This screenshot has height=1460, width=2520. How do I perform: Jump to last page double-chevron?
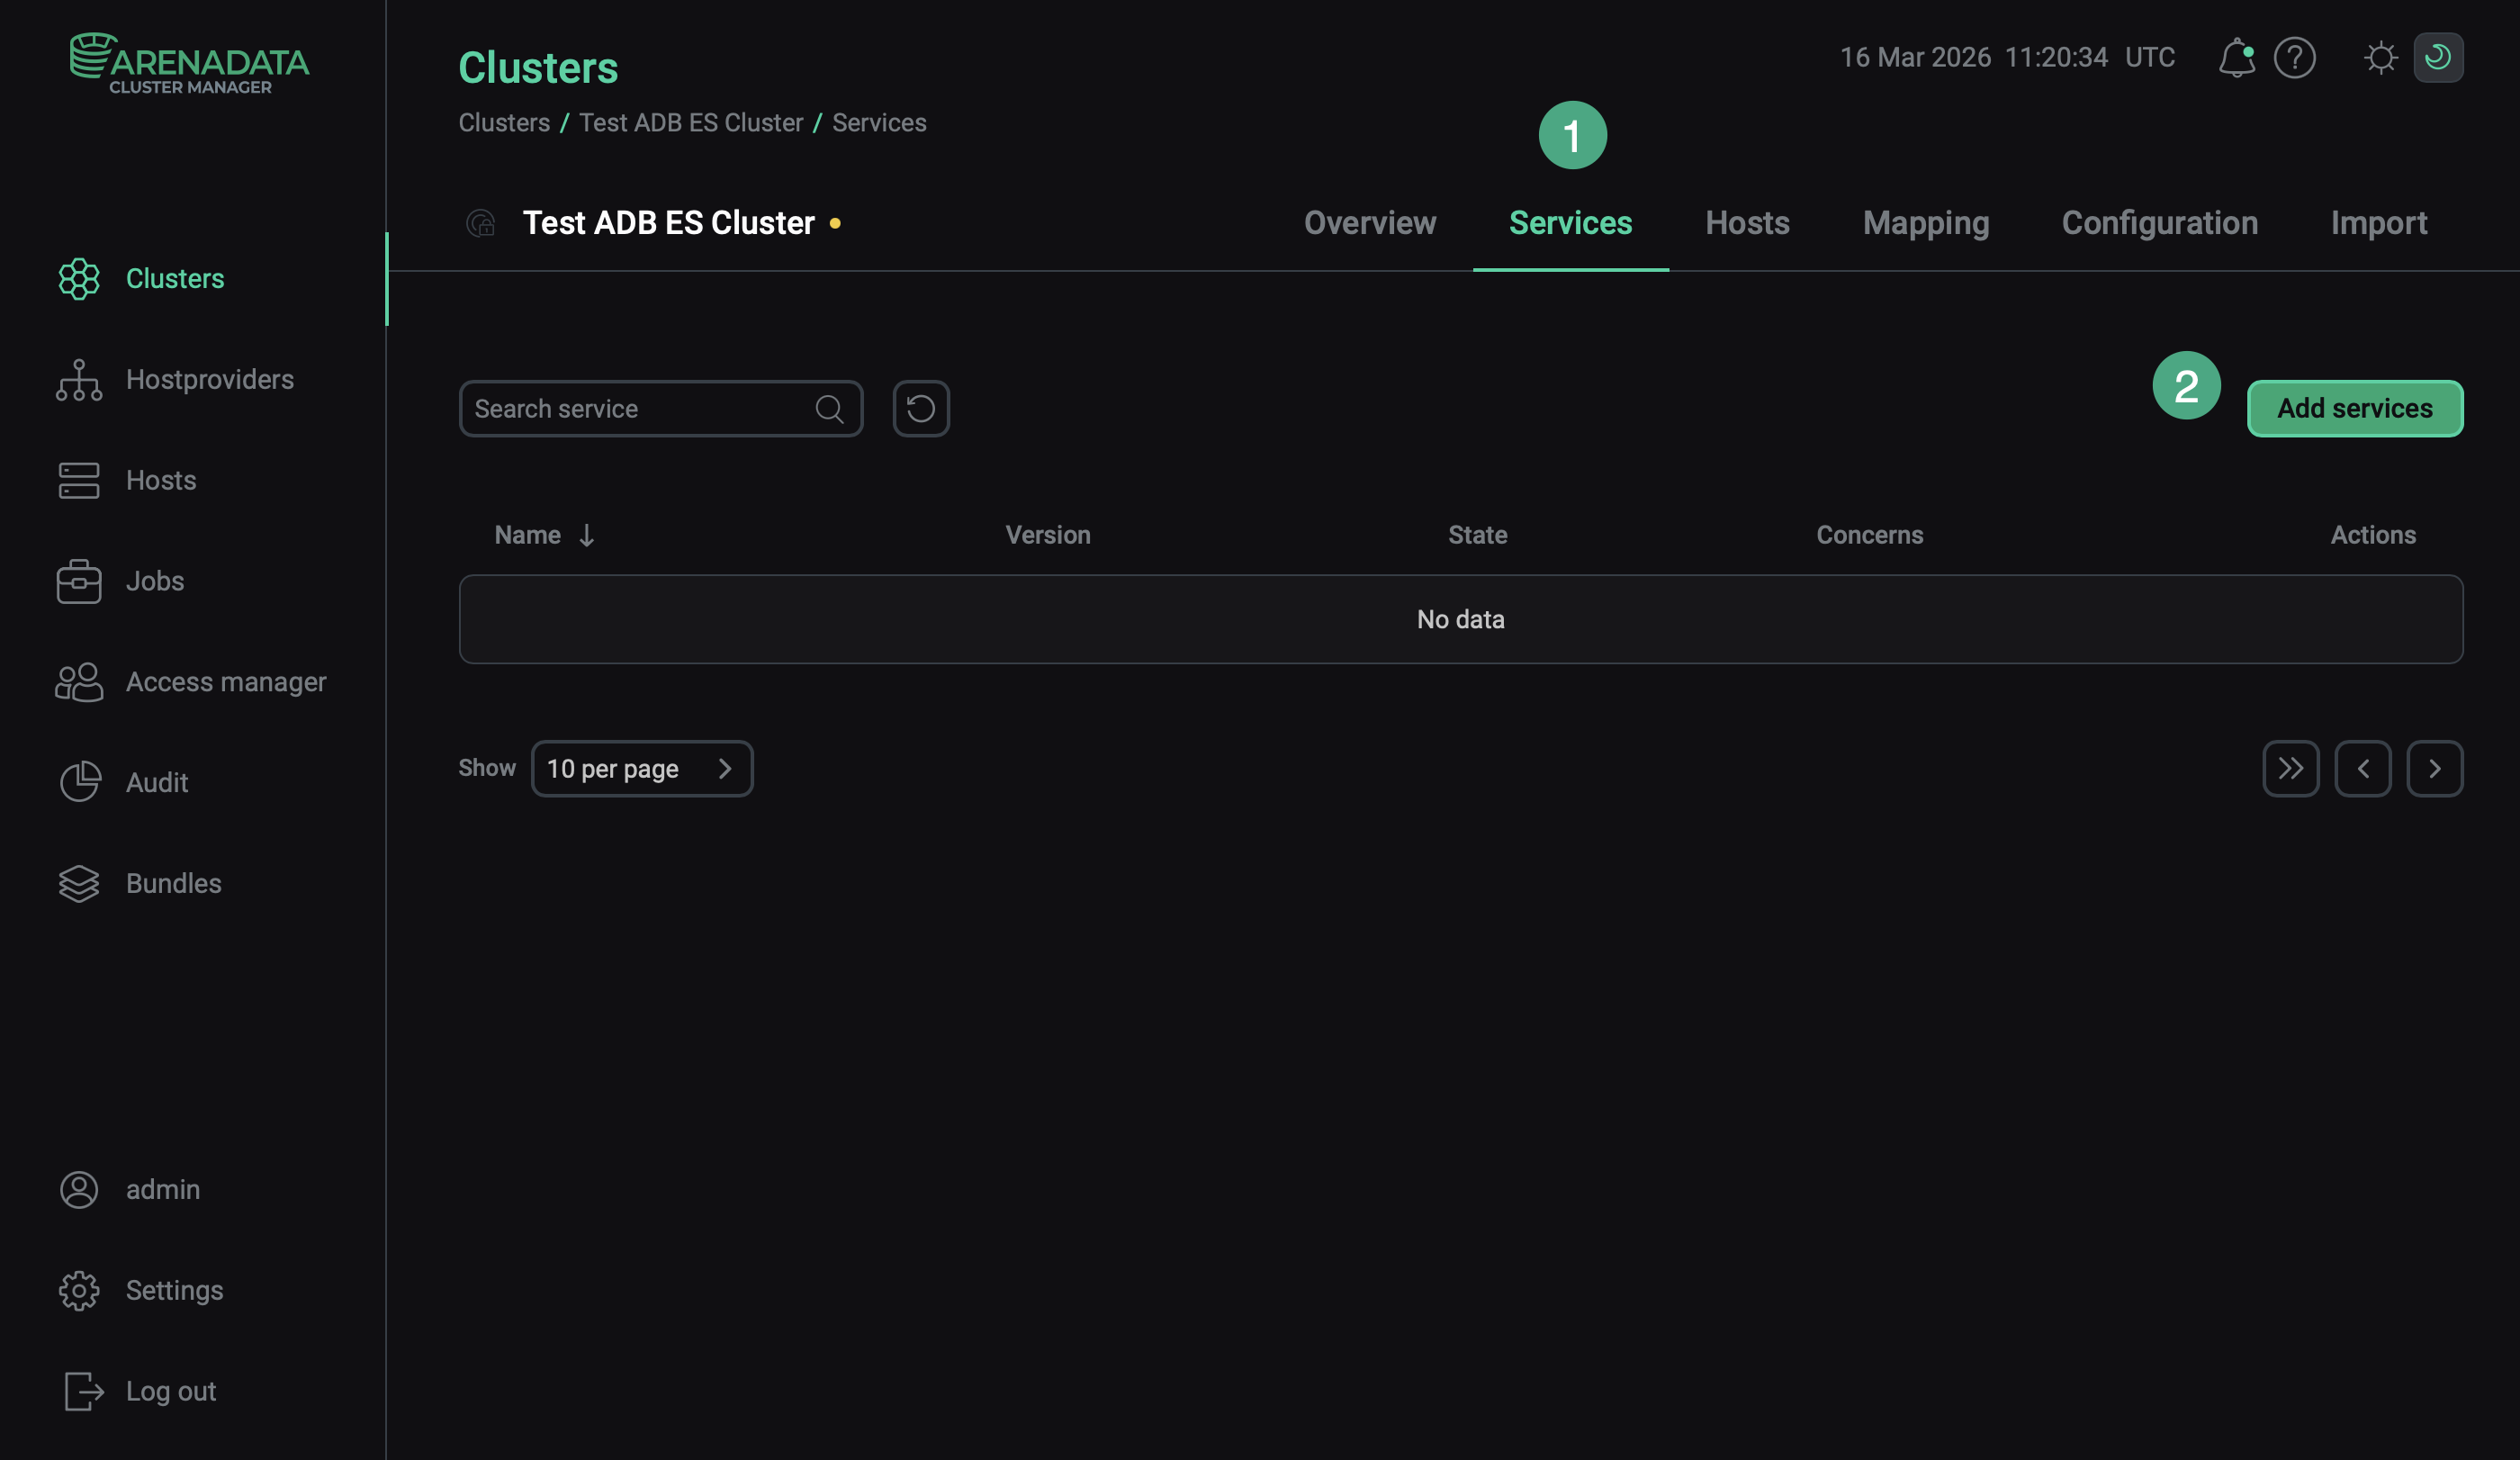point(2290,769)
